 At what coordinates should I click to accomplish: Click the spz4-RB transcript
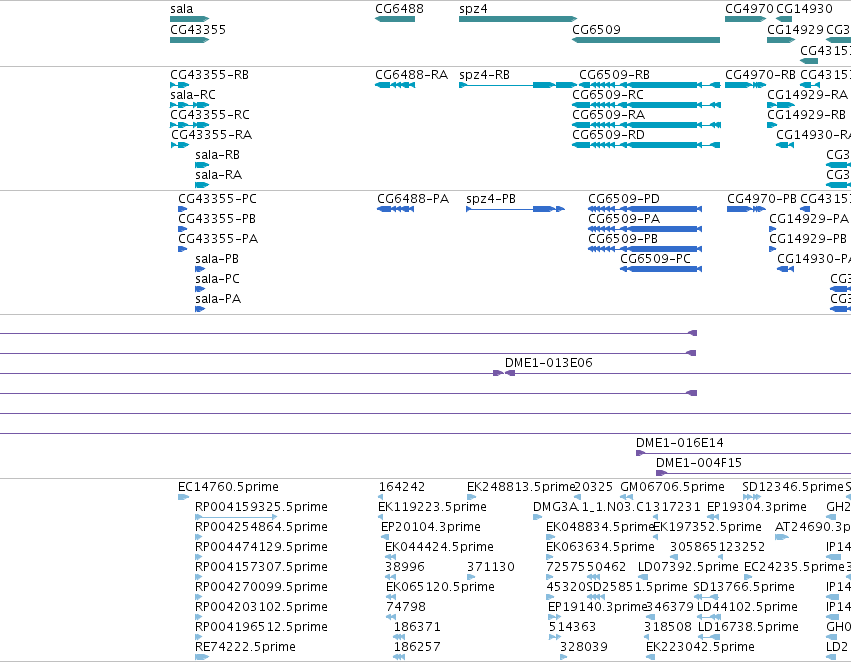click(x=518, y=85)
